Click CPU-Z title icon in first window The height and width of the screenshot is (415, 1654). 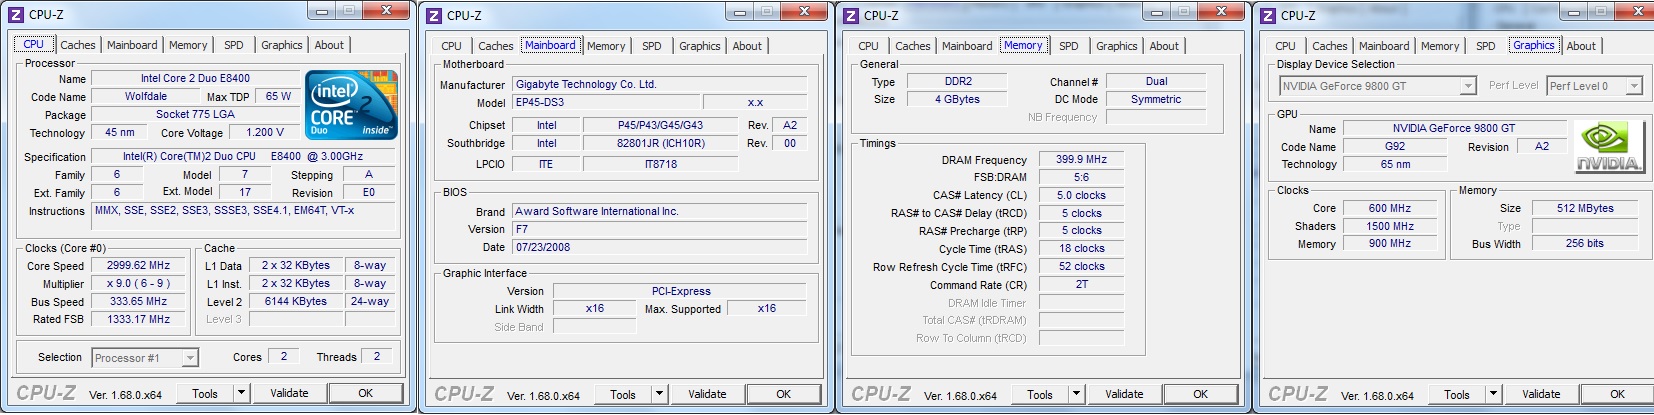(x=15, y=14)
